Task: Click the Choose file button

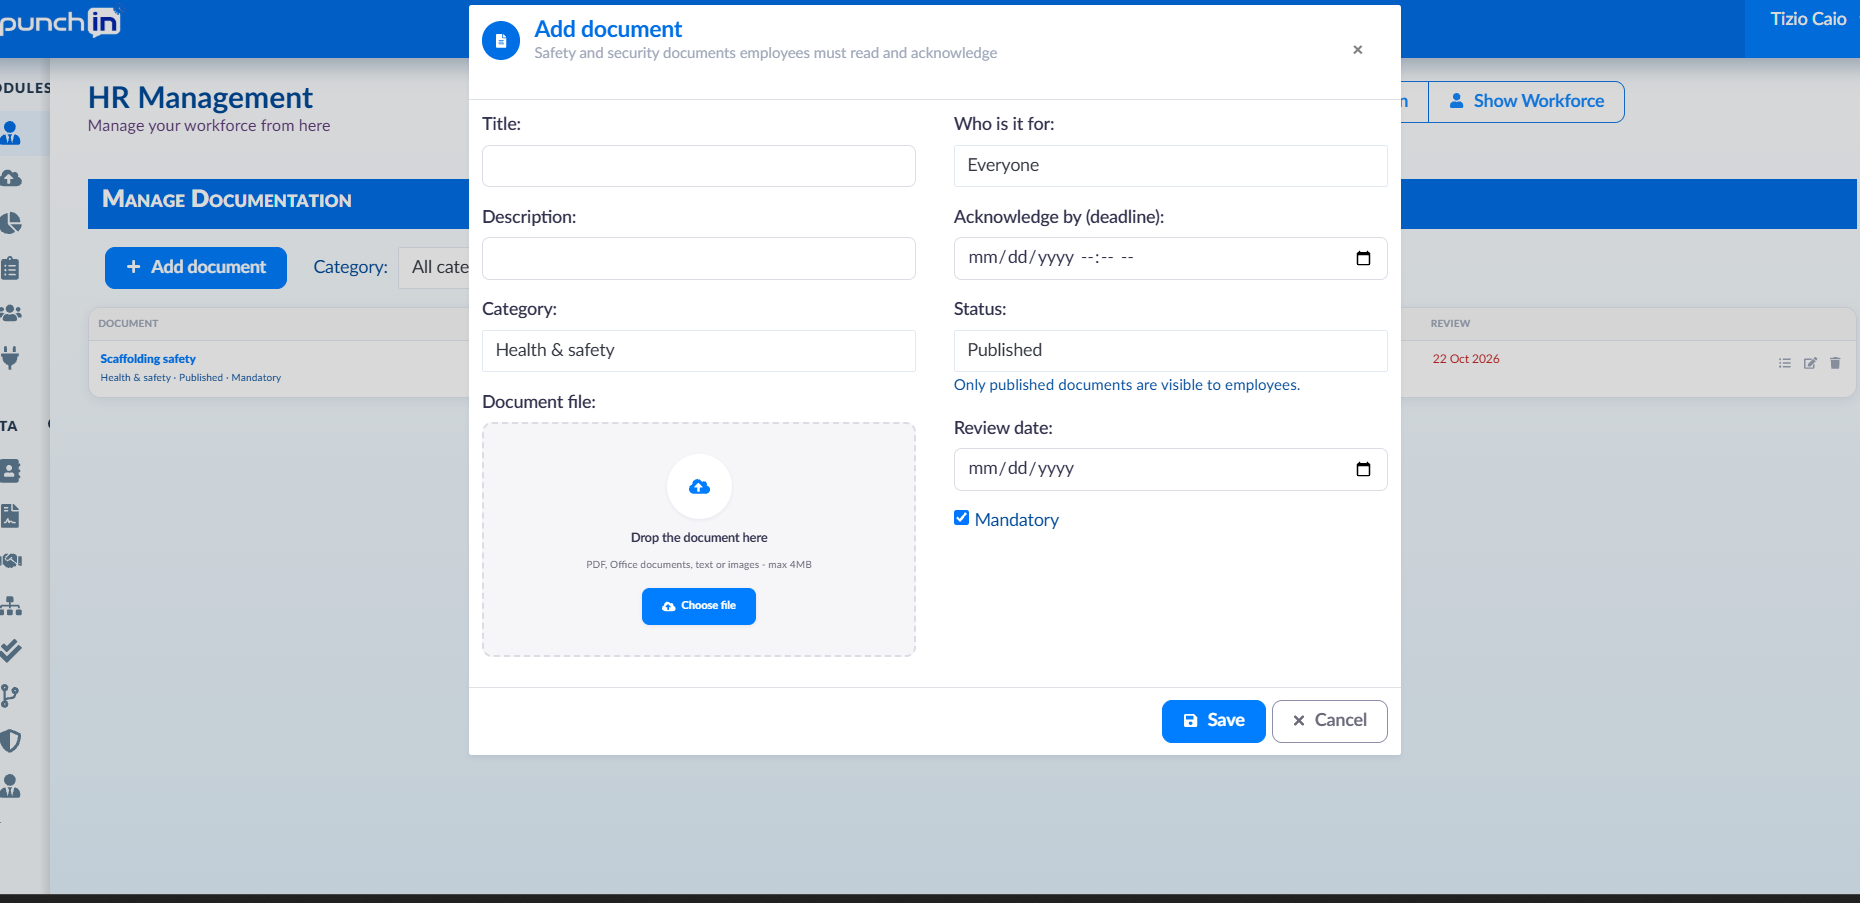Action: click(x=698, y=606)
